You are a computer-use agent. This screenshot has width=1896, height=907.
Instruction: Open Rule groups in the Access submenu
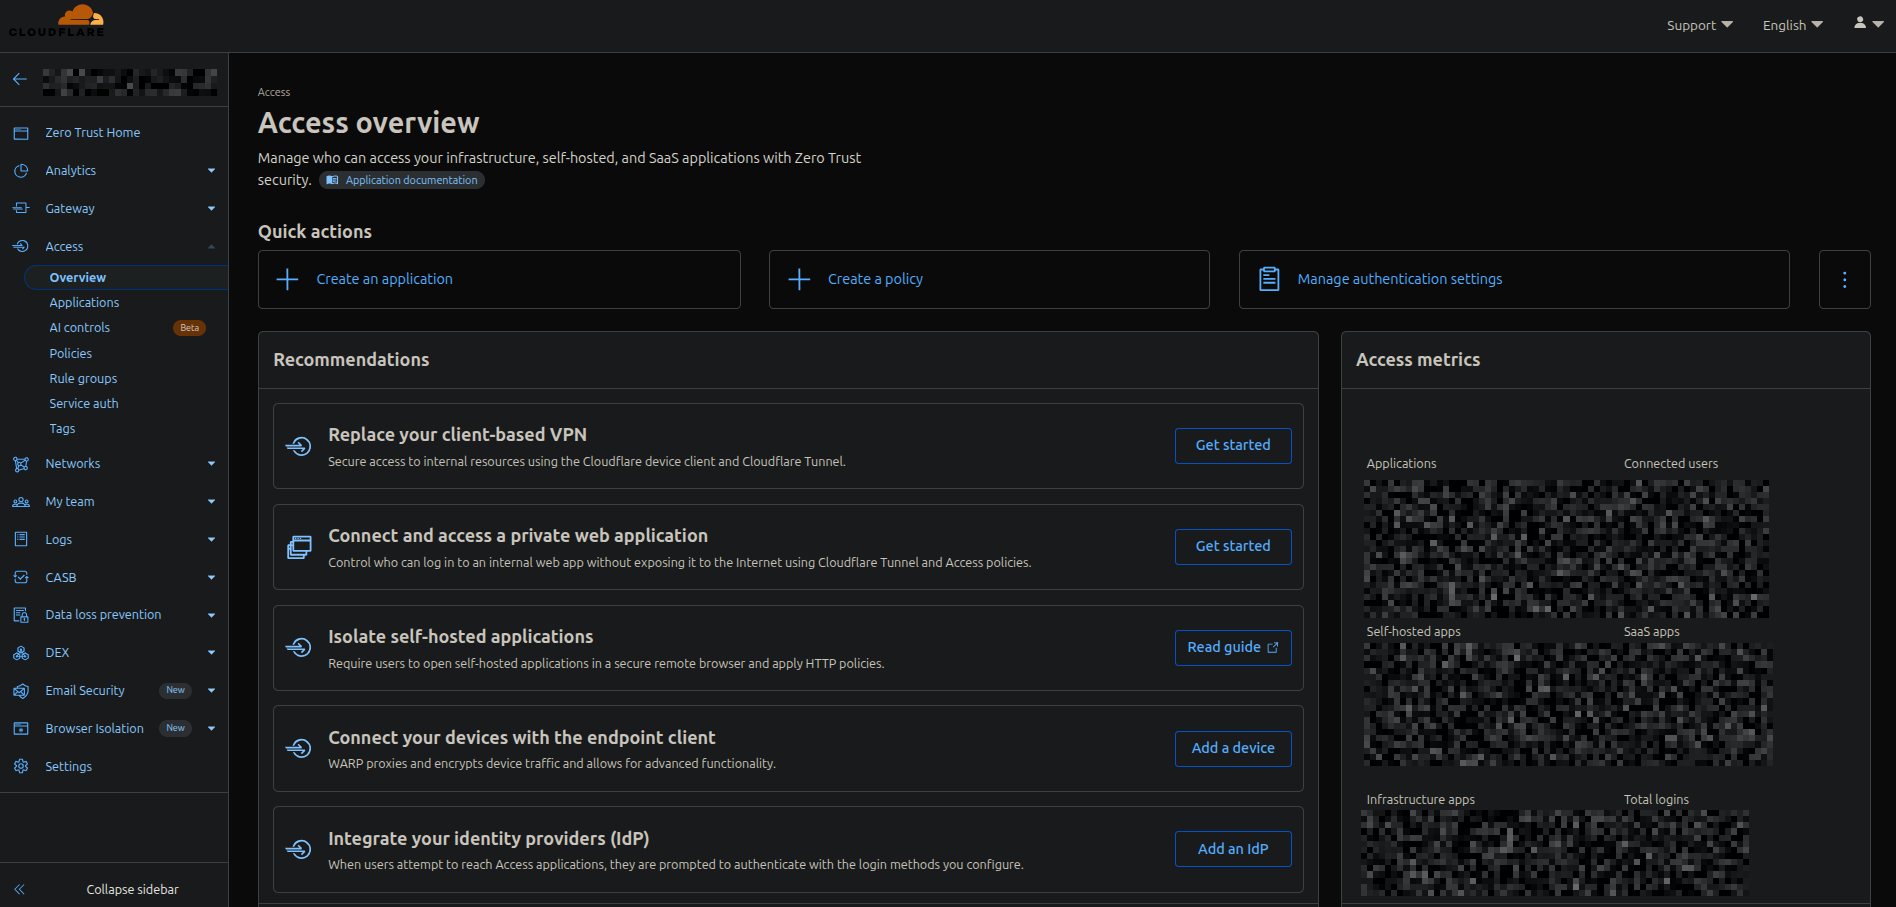point(83,379)
